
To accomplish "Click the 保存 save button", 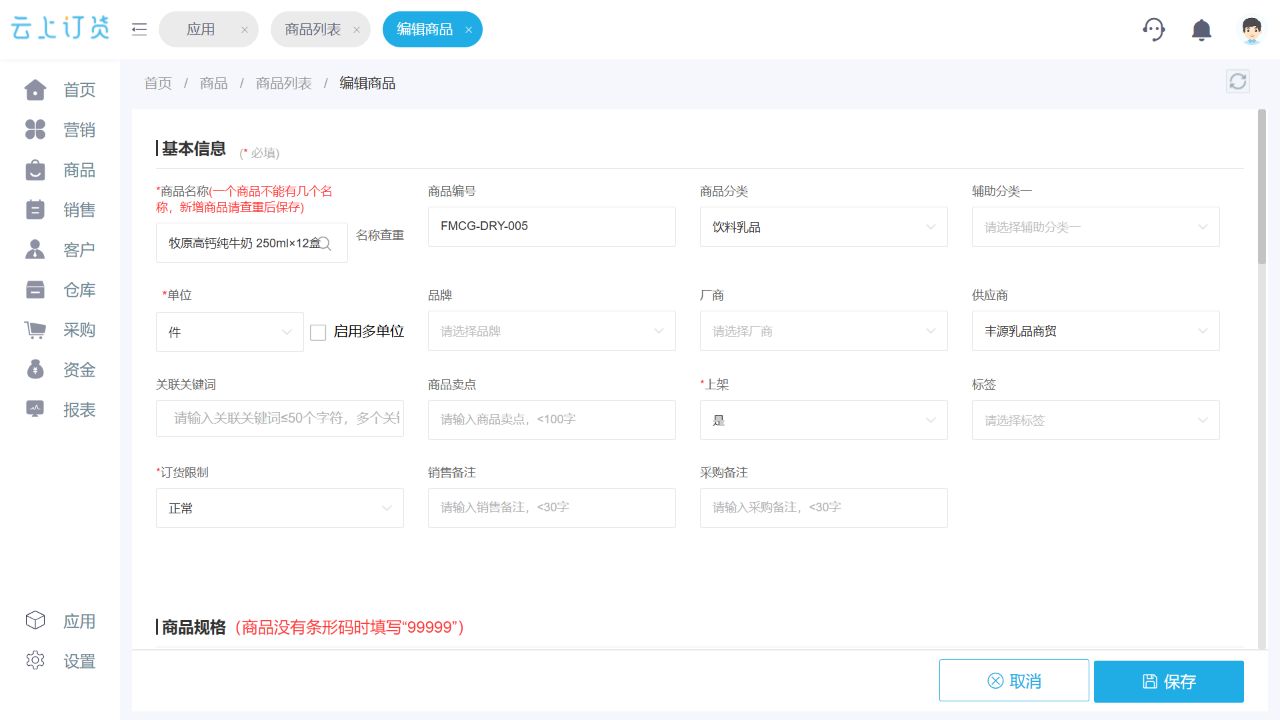I will tap(1169, 681).
